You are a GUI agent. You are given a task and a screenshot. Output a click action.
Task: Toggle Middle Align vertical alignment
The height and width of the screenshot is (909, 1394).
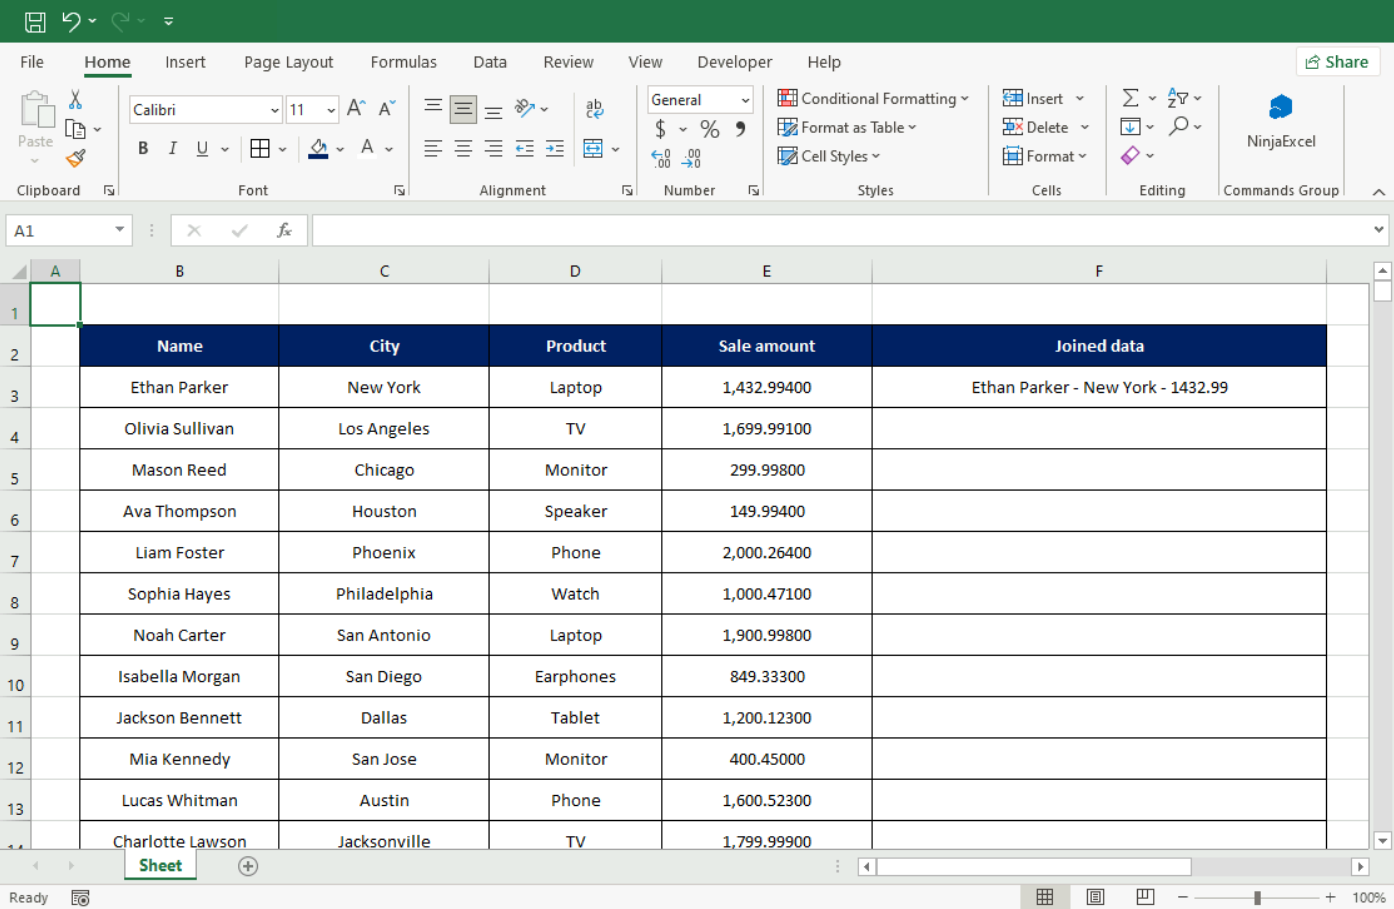(x=463, y=108)
